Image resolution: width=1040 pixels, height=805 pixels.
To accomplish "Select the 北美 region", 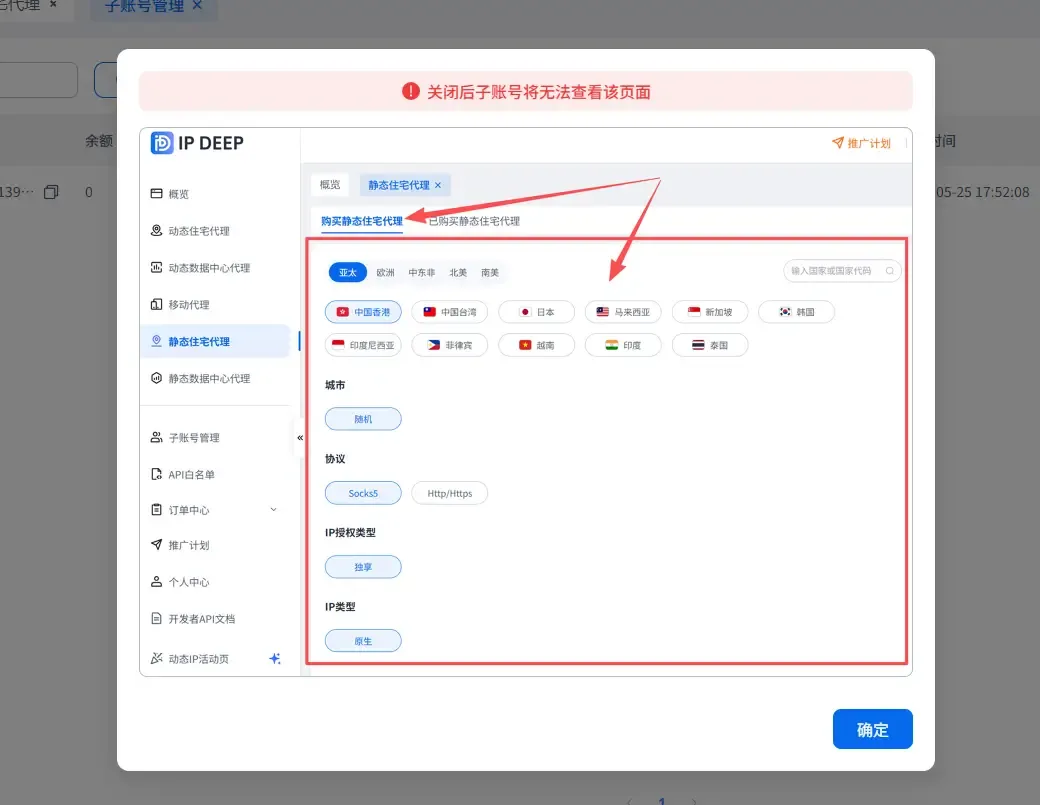I will (x=458, y=273).
